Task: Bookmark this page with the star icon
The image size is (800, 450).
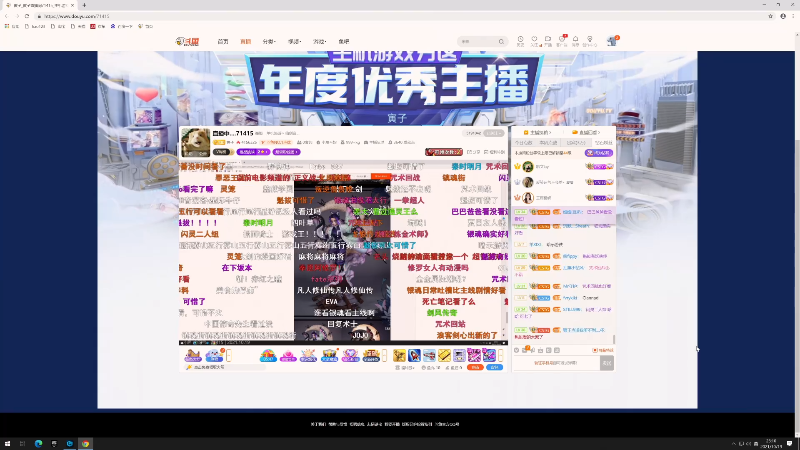Action: click(x=770, y=16)
